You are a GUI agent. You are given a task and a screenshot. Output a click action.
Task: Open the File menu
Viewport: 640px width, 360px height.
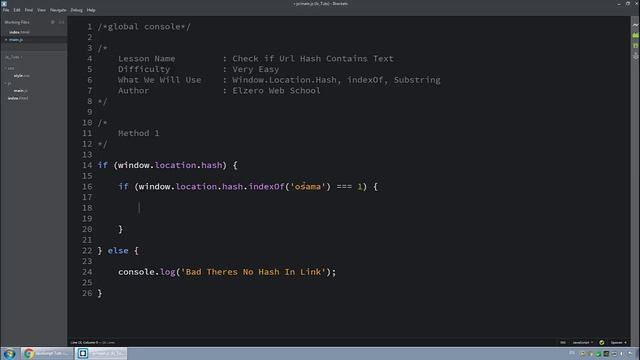coord(6,10)
